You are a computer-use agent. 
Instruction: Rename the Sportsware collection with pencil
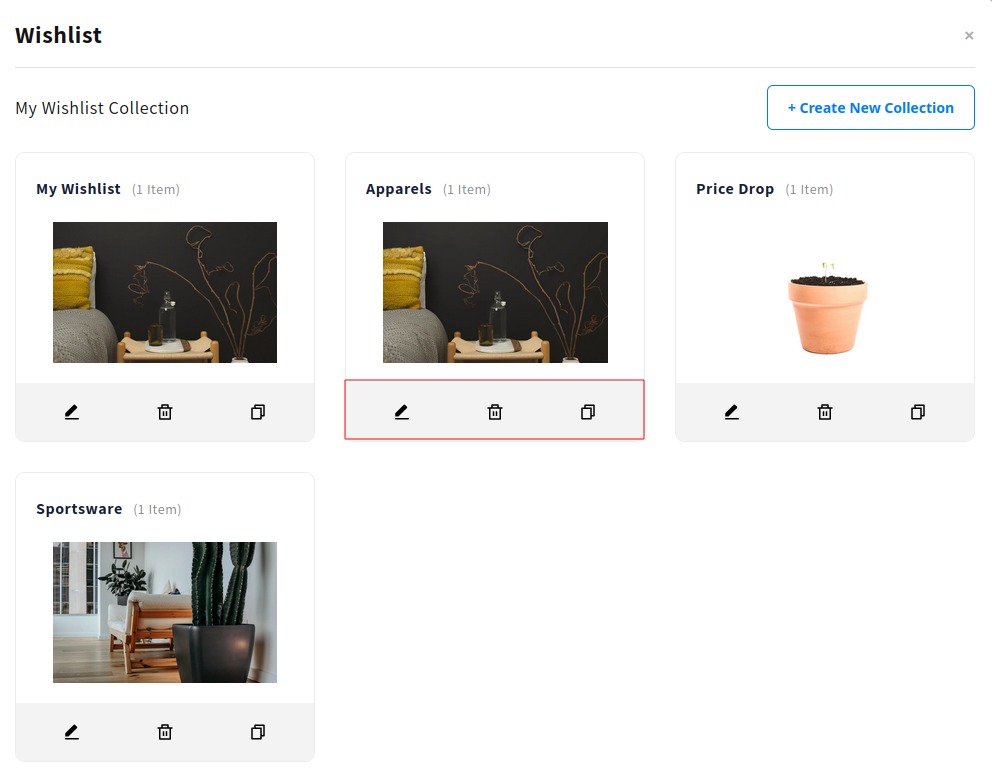click(x=71, y=733)
